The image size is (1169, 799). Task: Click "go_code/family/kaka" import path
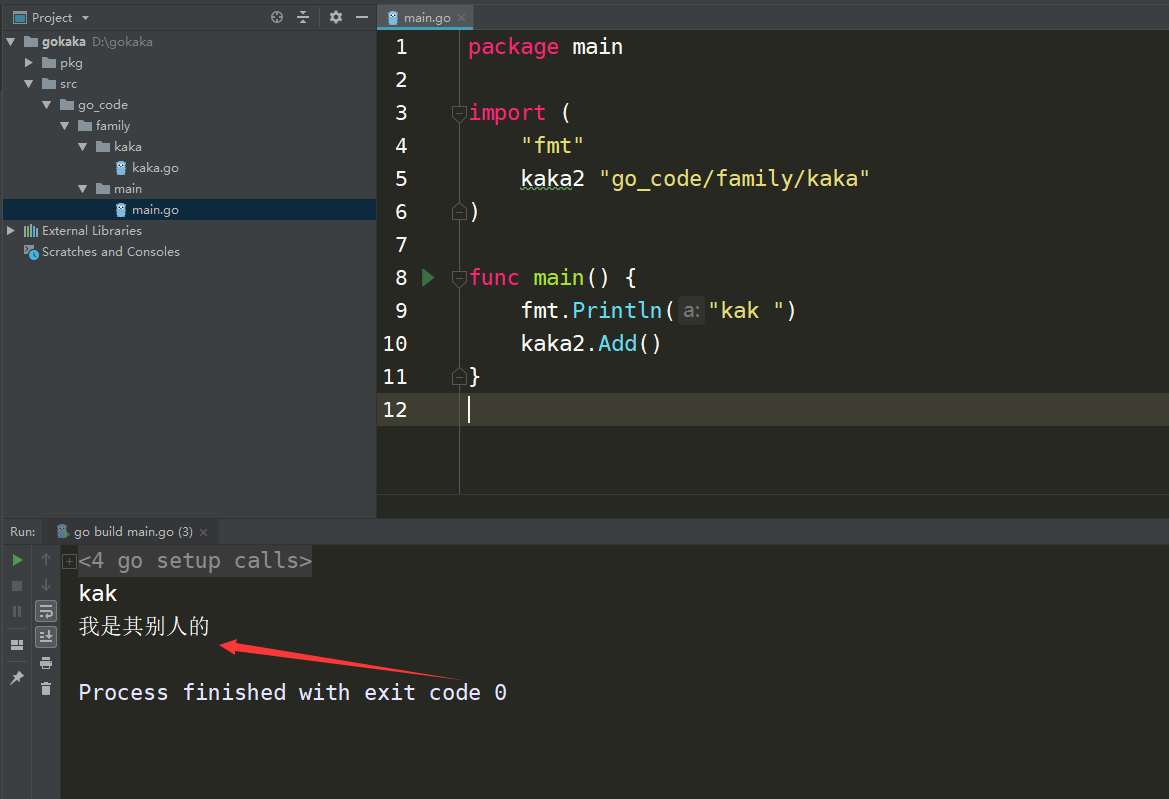pyautogui.click(x=734, y=179)
